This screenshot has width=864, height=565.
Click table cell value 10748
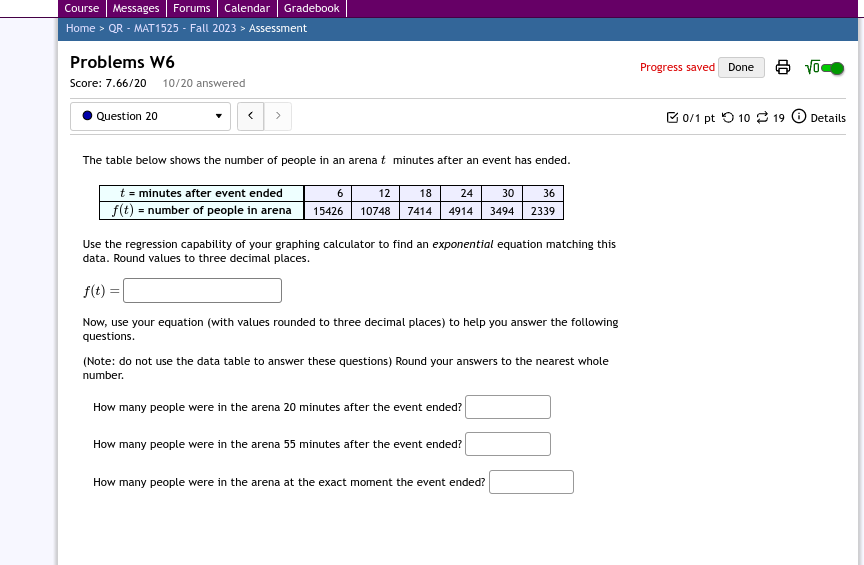tap(375, 211)
